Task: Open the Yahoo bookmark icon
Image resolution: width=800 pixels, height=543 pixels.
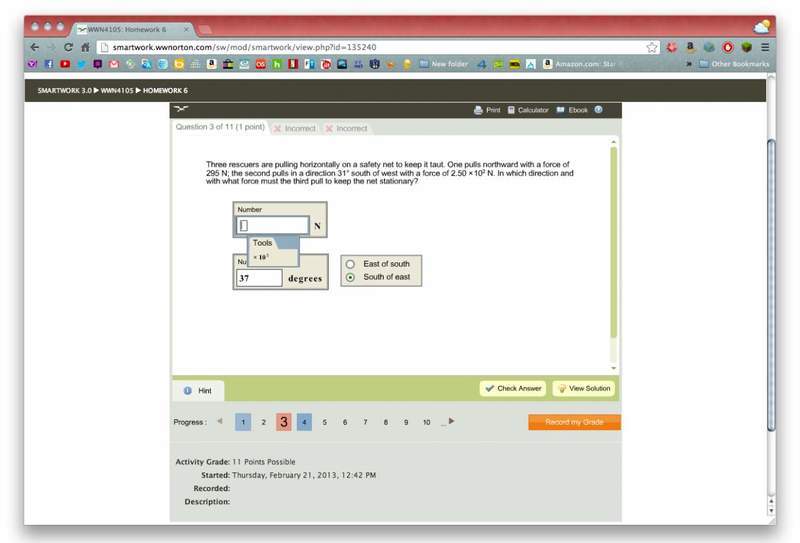Action: (x=32, y=64)
